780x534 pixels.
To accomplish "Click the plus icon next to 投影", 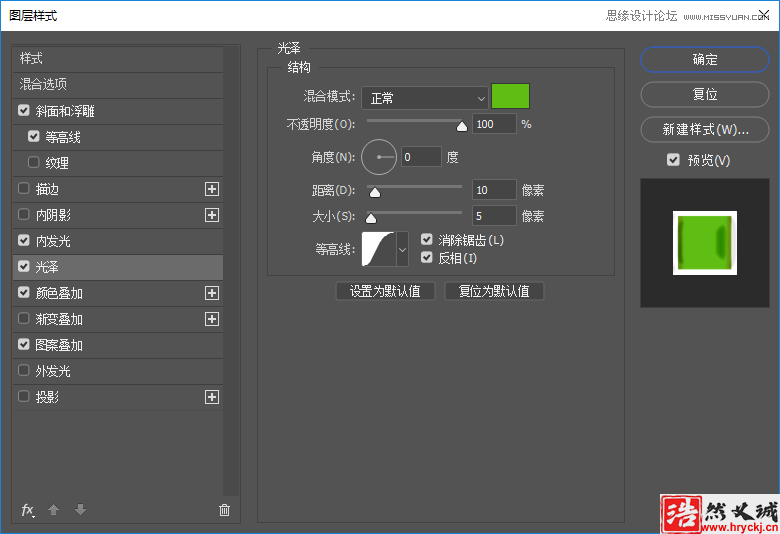I will pos(212,397).
